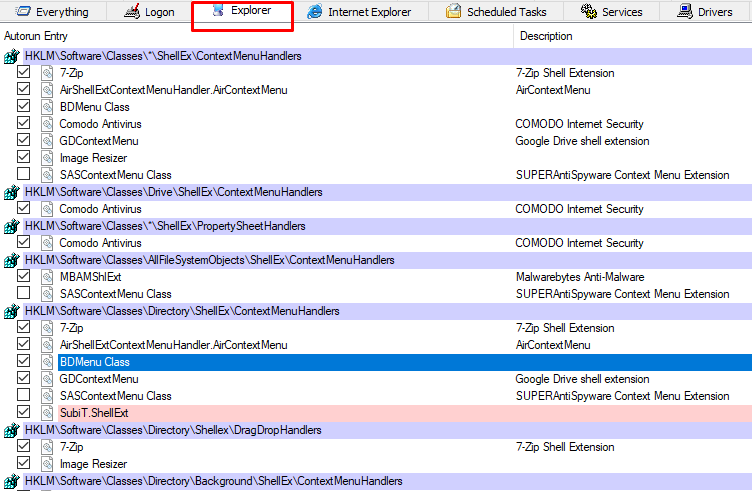752x491 pixels.
Task: Switch to Scheduled Tasks tab
Action: click(496, 12)
